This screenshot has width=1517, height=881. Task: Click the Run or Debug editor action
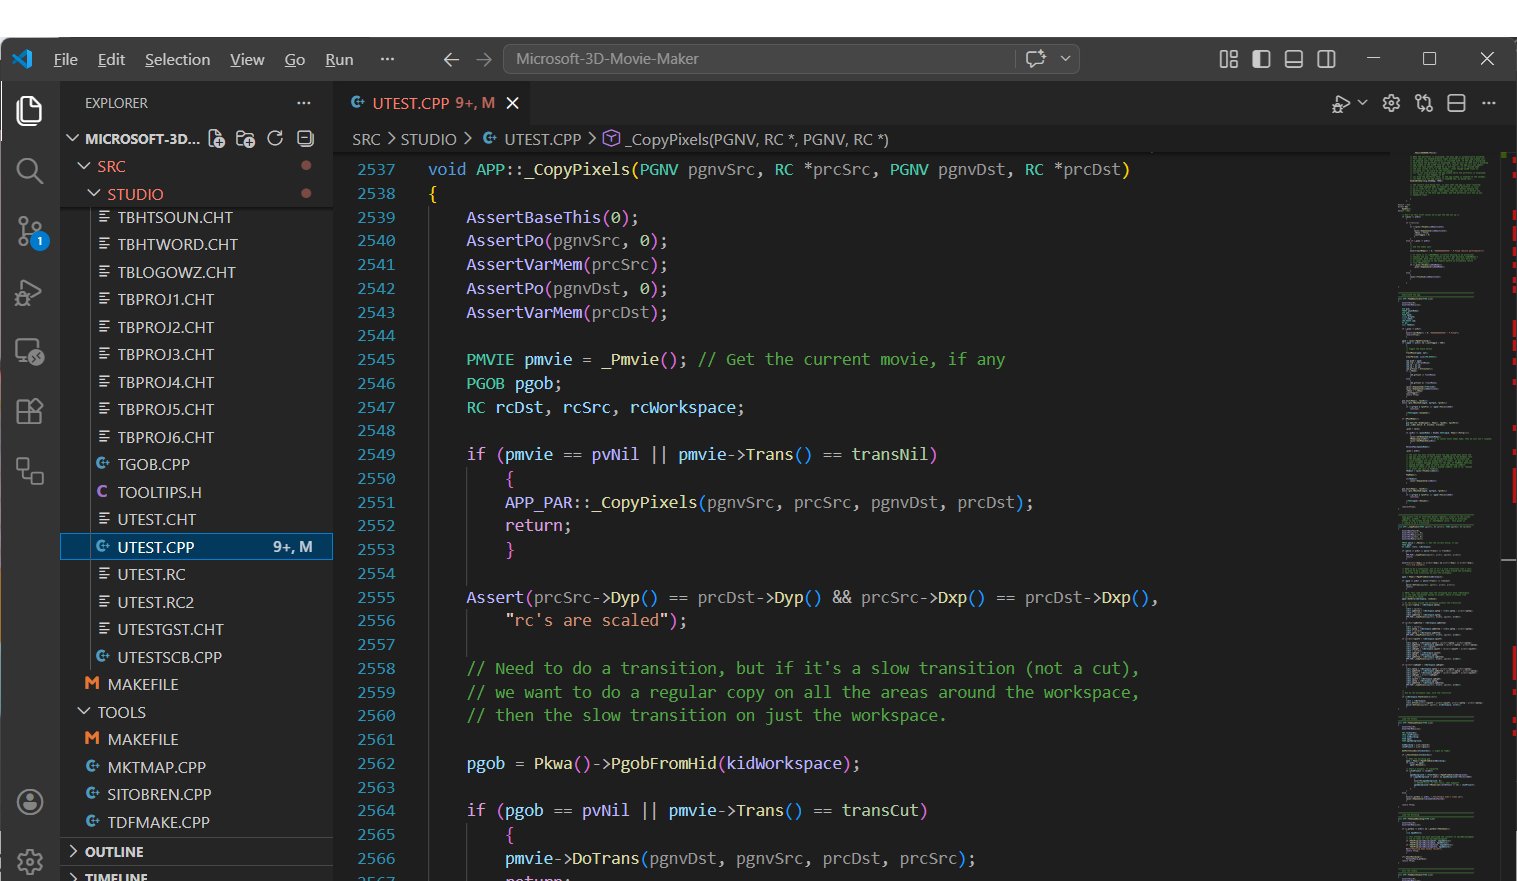point(1340,103)
